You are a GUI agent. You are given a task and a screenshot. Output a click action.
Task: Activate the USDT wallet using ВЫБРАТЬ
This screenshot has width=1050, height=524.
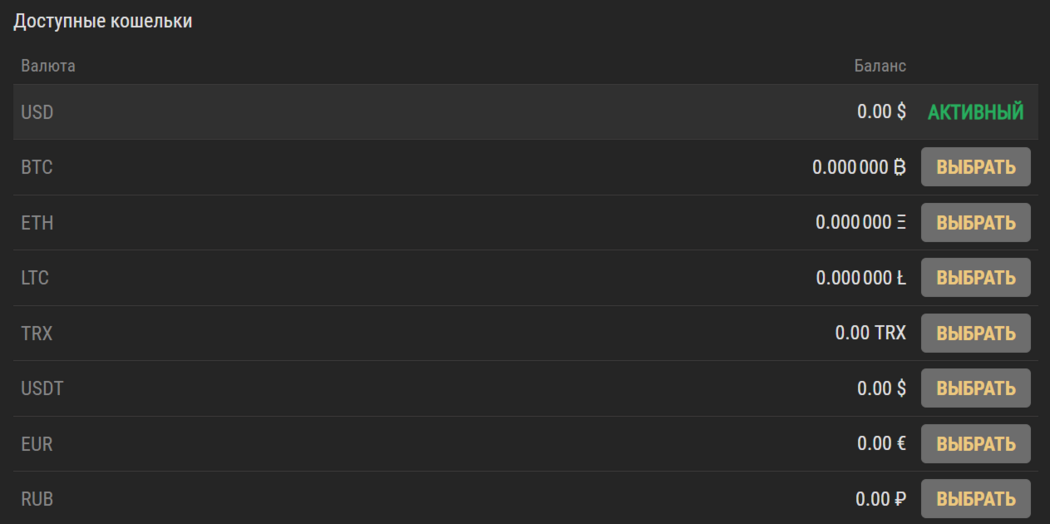[x=975, y=388]
